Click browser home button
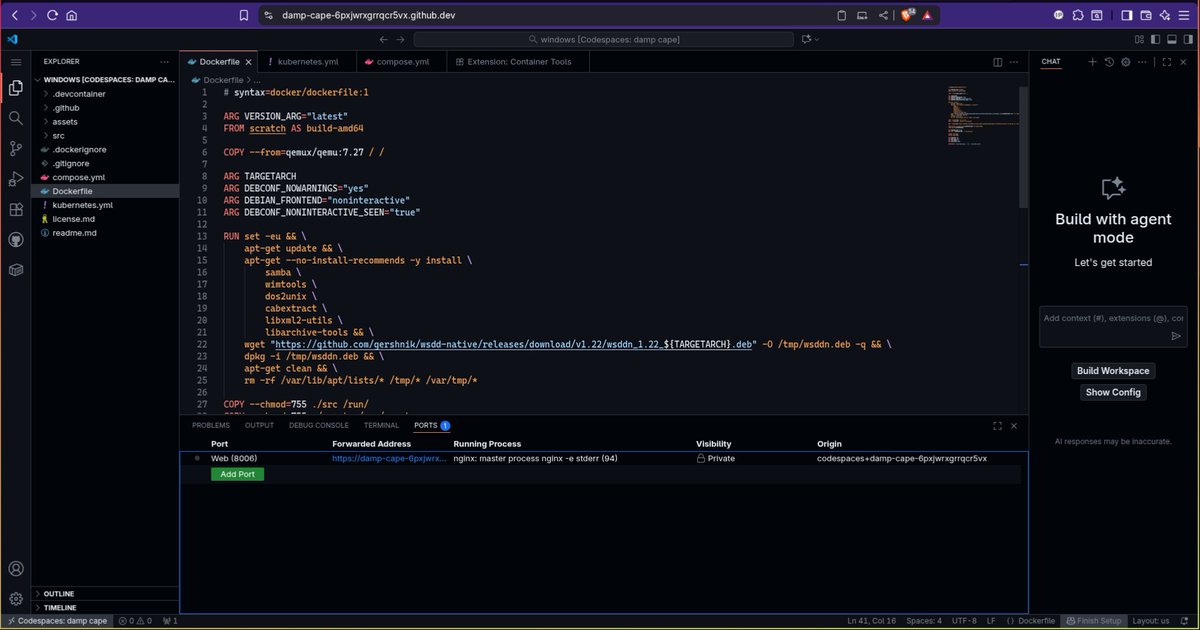 click(x=72, y=15)
